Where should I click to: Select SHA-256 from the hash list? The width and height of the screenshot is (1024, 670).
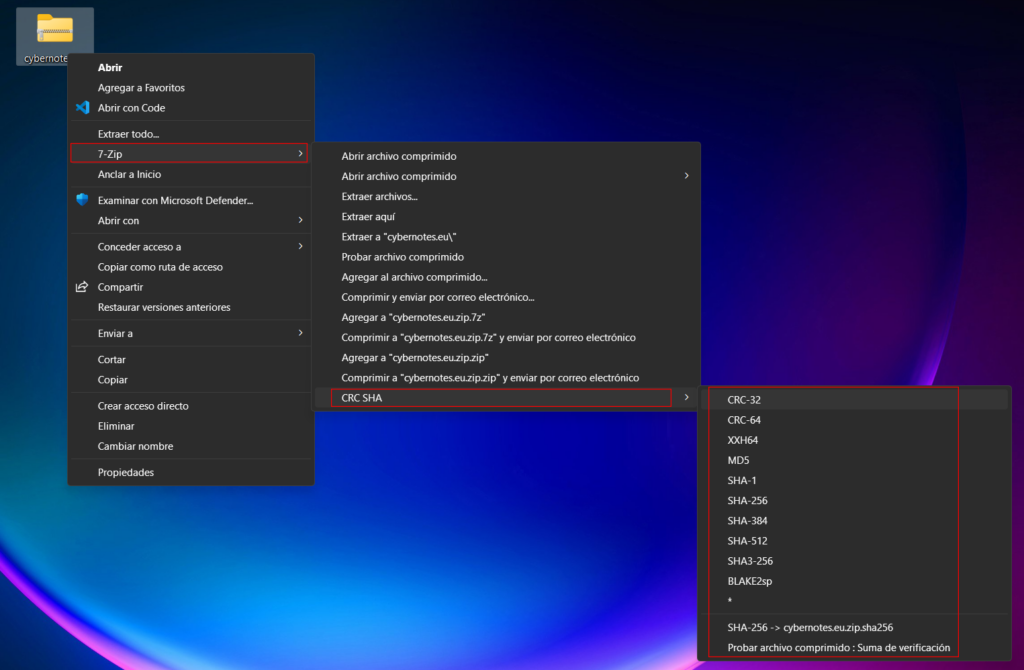tap(750, 500)
